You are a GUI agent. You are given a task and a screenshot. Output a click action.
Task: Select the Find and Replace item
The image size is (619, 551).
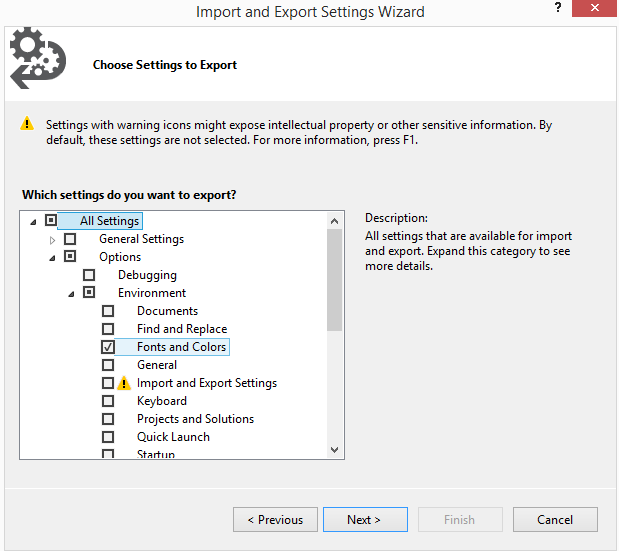(x=182, y=329)
